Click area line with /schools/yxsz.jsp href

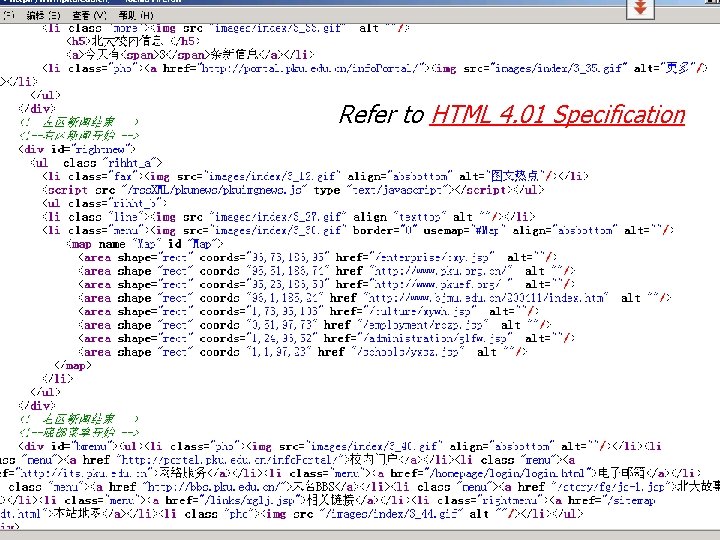(x=303, y=352)
